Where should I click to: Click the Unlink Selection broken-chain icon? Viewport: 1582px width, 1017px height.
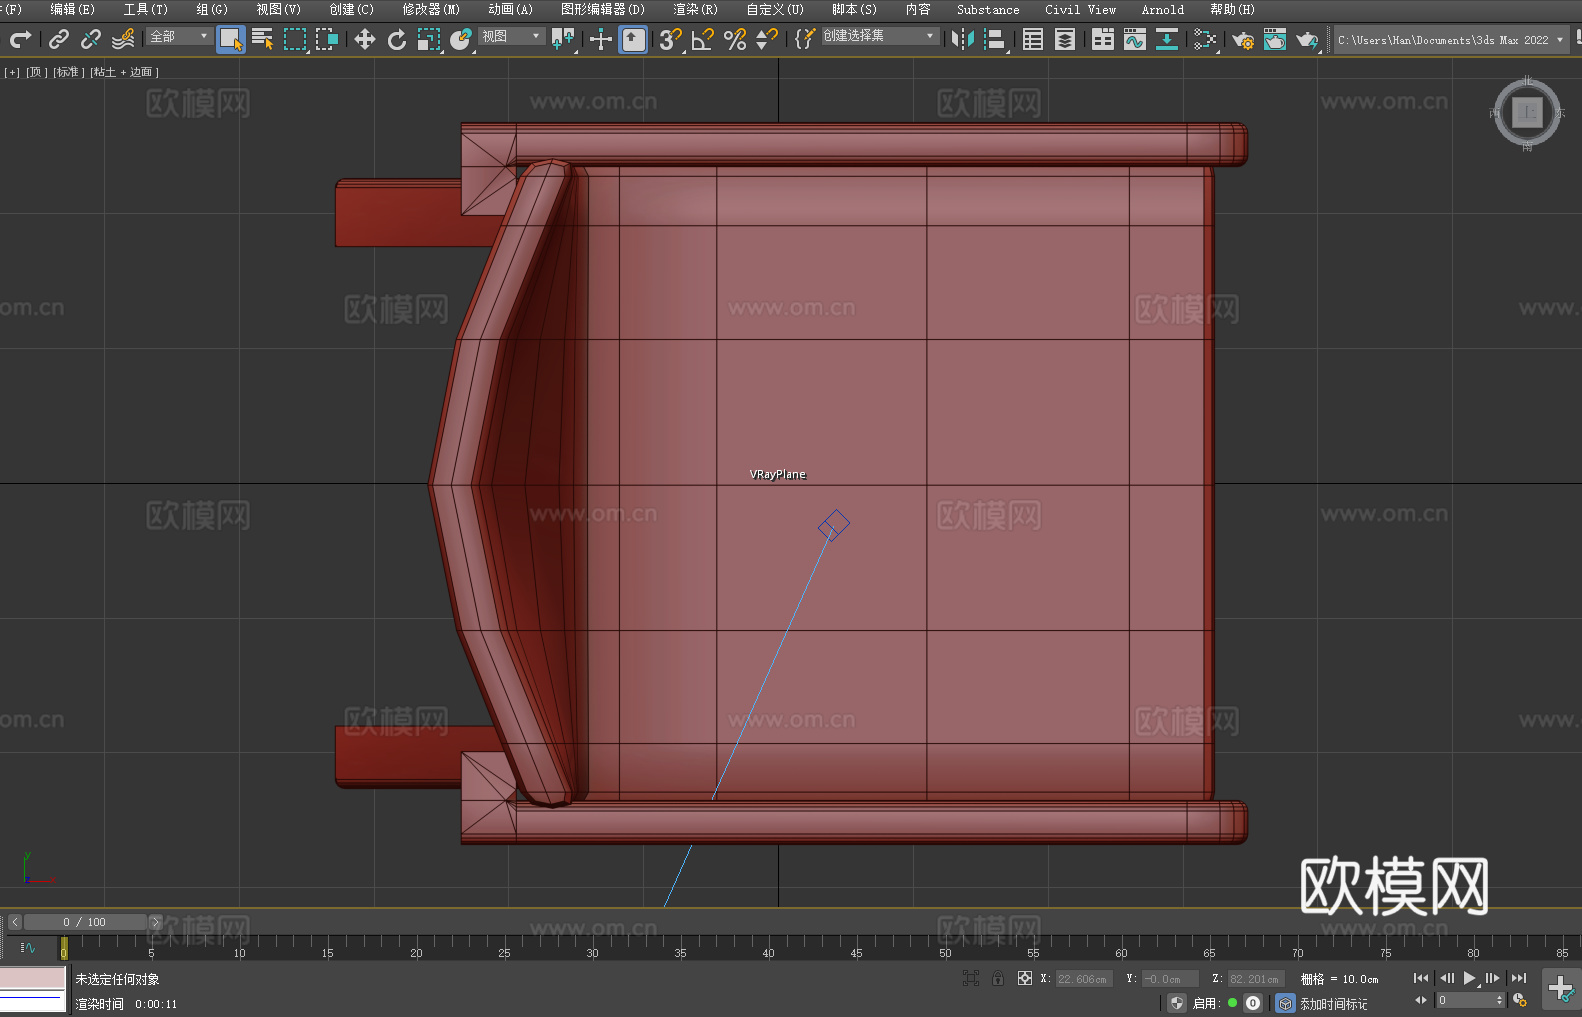coord(91,39)
